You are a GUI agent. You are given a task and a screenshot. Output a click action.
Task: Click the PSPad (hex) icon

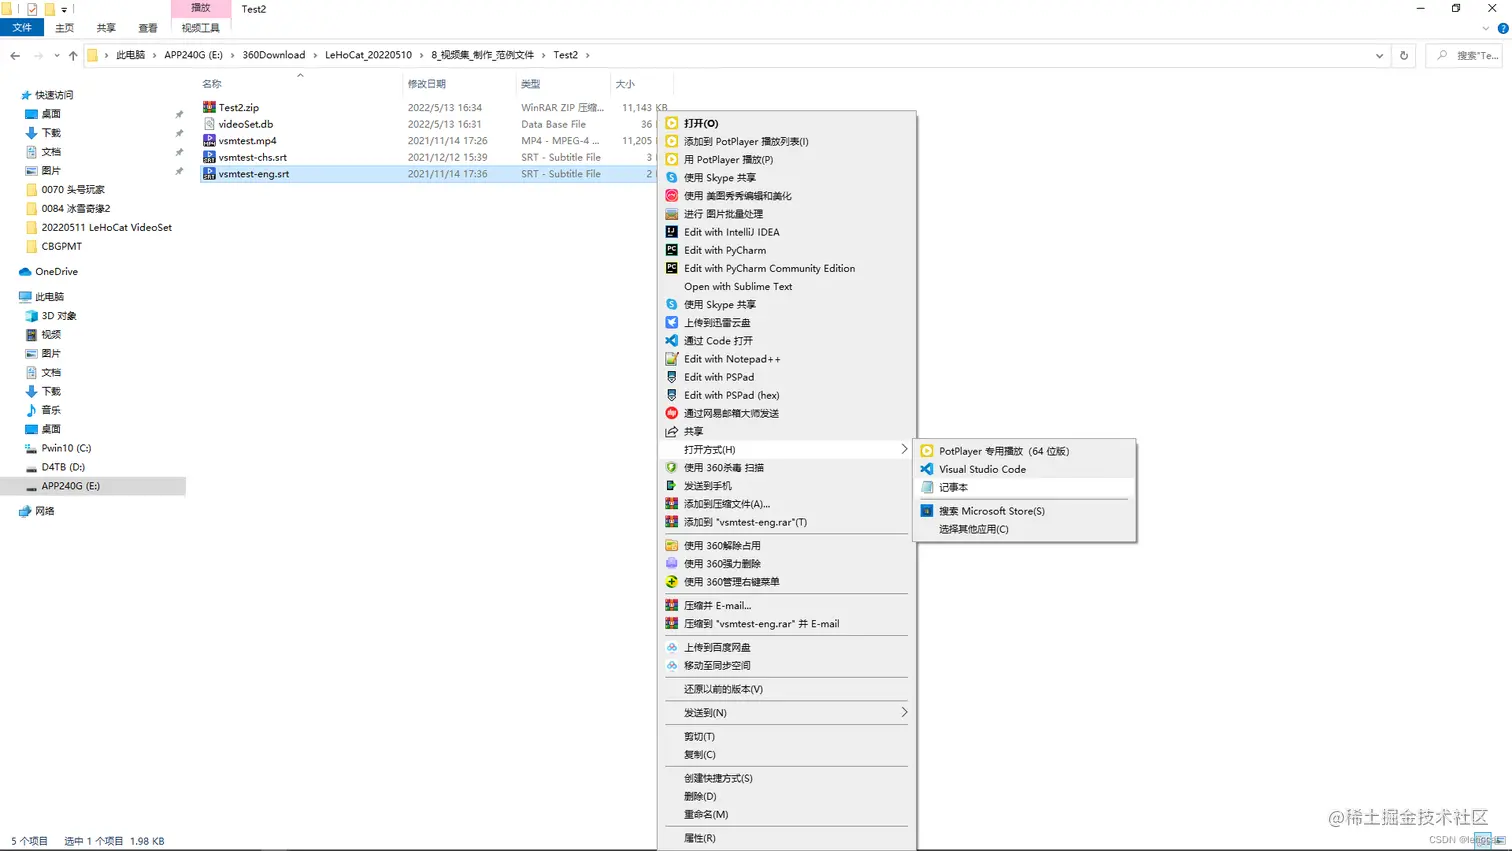tap(672, 395)
